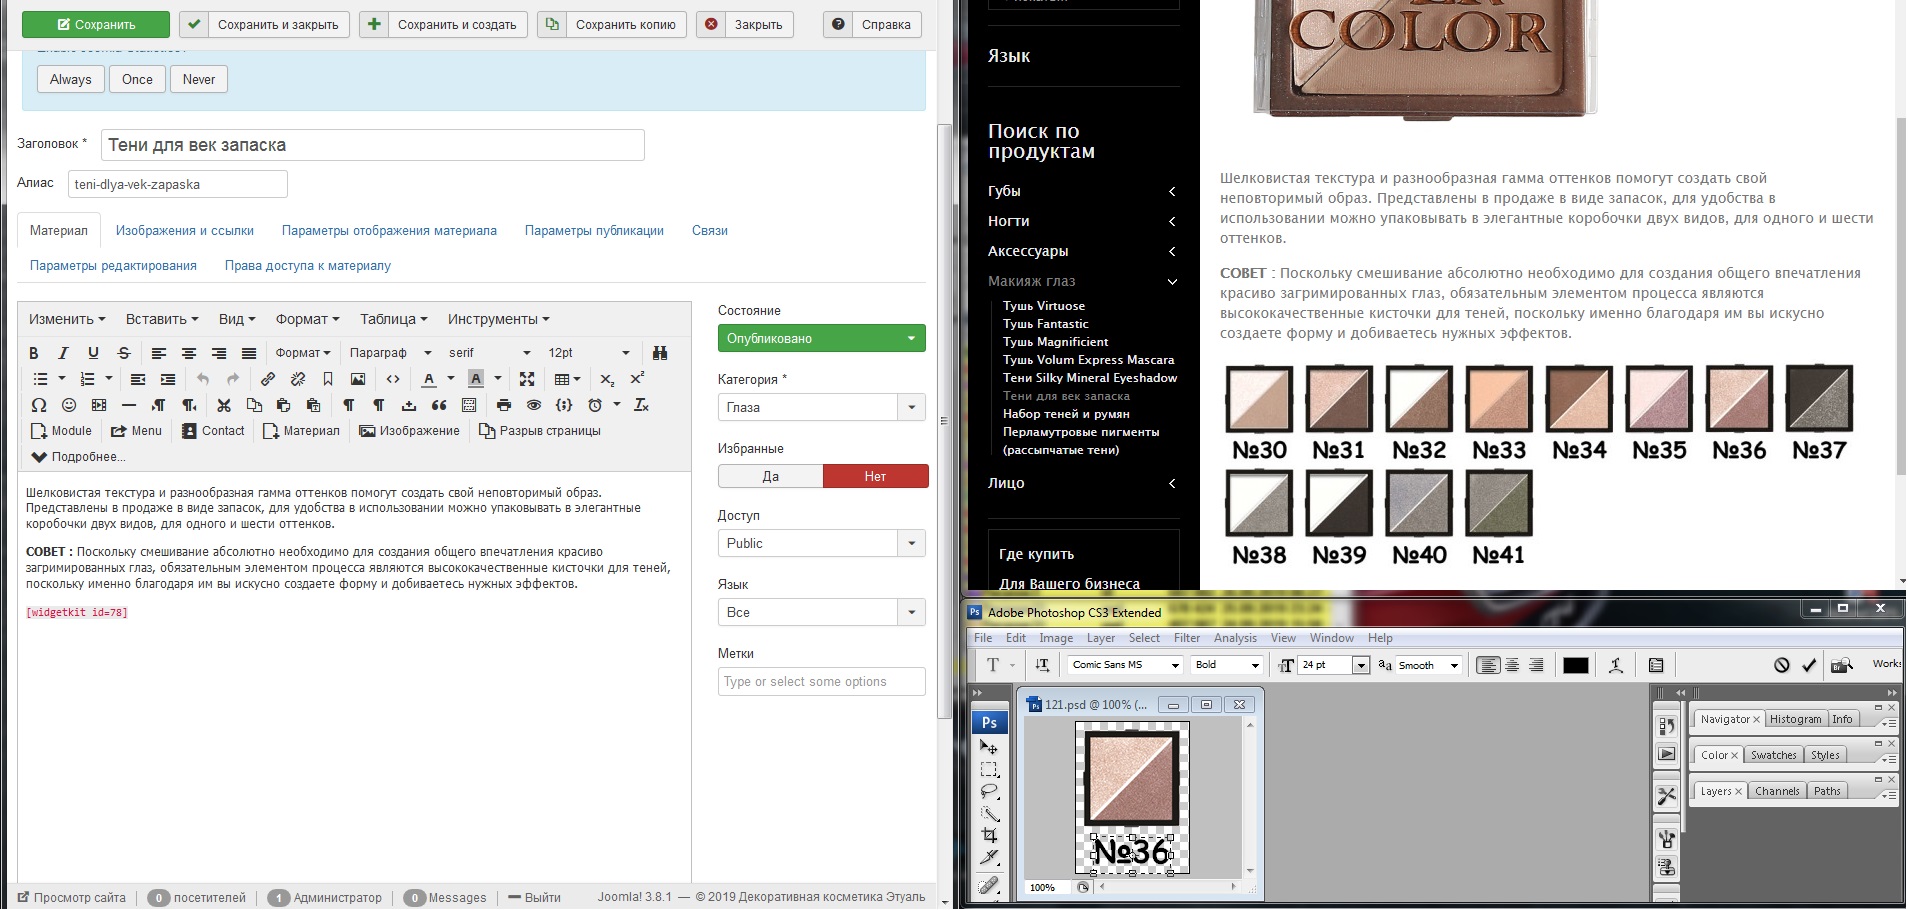The width and height of the screenshot is (1908, 910).
Task: Click the green Сохранить button
Action: tap(96, 24)
